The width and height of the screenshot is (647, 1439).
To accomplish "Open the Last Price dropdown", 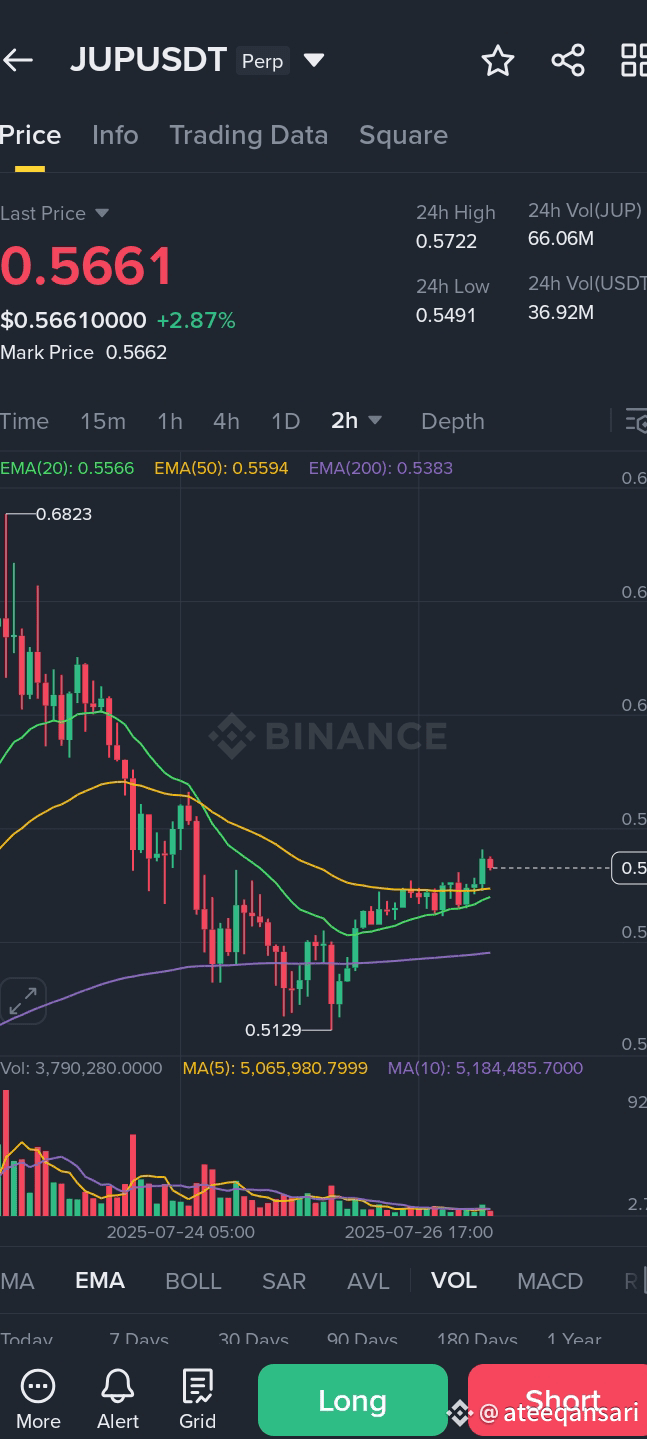I will [x=55, y=213].
